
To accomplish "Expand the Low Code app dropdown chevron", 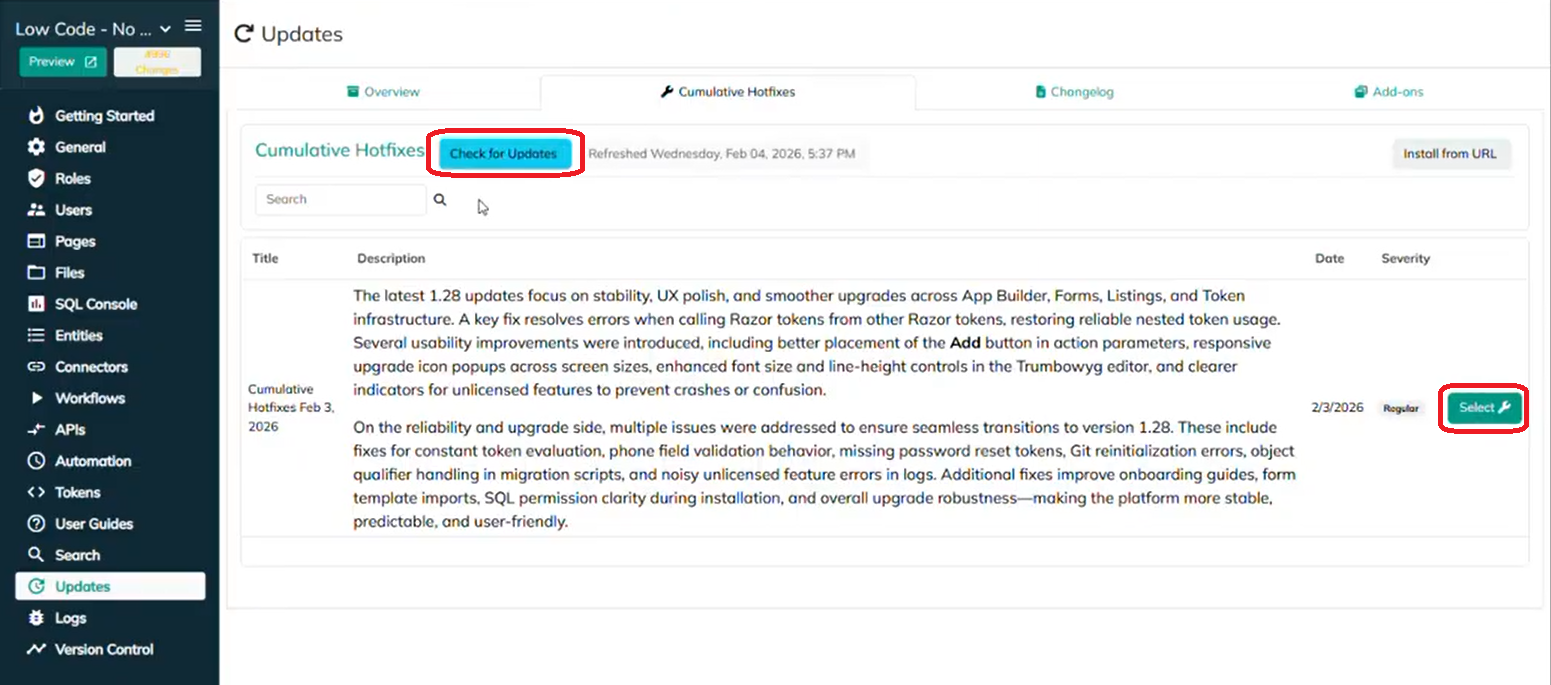I will pyautogui.click(x=165, y=29).
